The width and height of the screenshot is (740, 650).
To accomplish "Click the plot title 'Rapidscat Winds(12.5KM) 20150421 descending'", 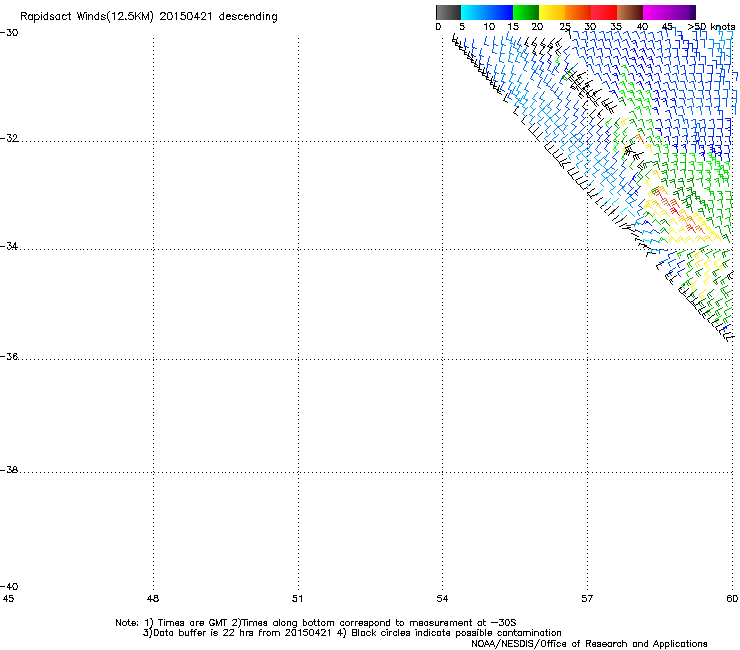I will click(149, 16).
